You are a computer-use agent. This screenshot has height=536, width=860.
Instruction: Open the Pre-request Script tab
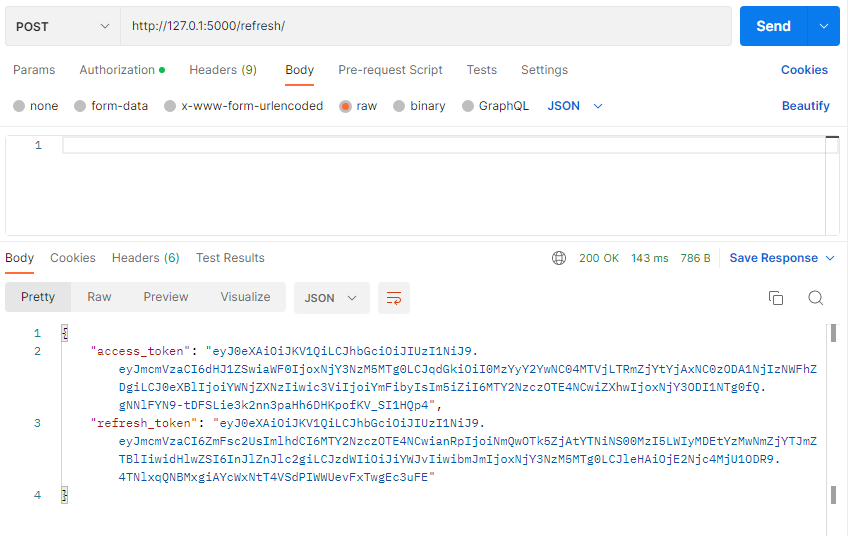tap(390, 70)
